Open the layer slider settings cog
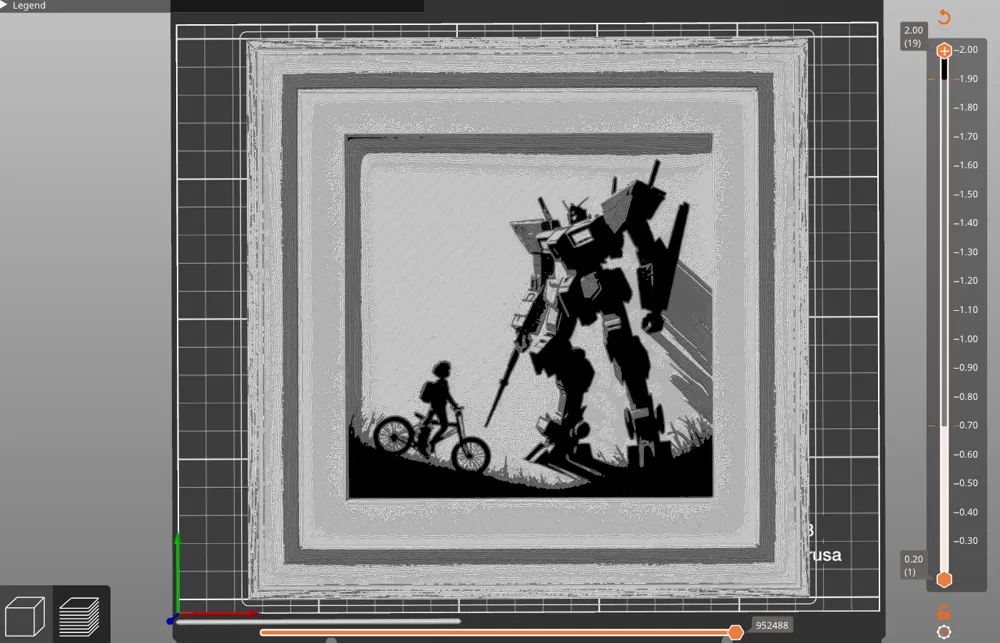Viewport: 1000px width, 643px height. click(944, 633)
